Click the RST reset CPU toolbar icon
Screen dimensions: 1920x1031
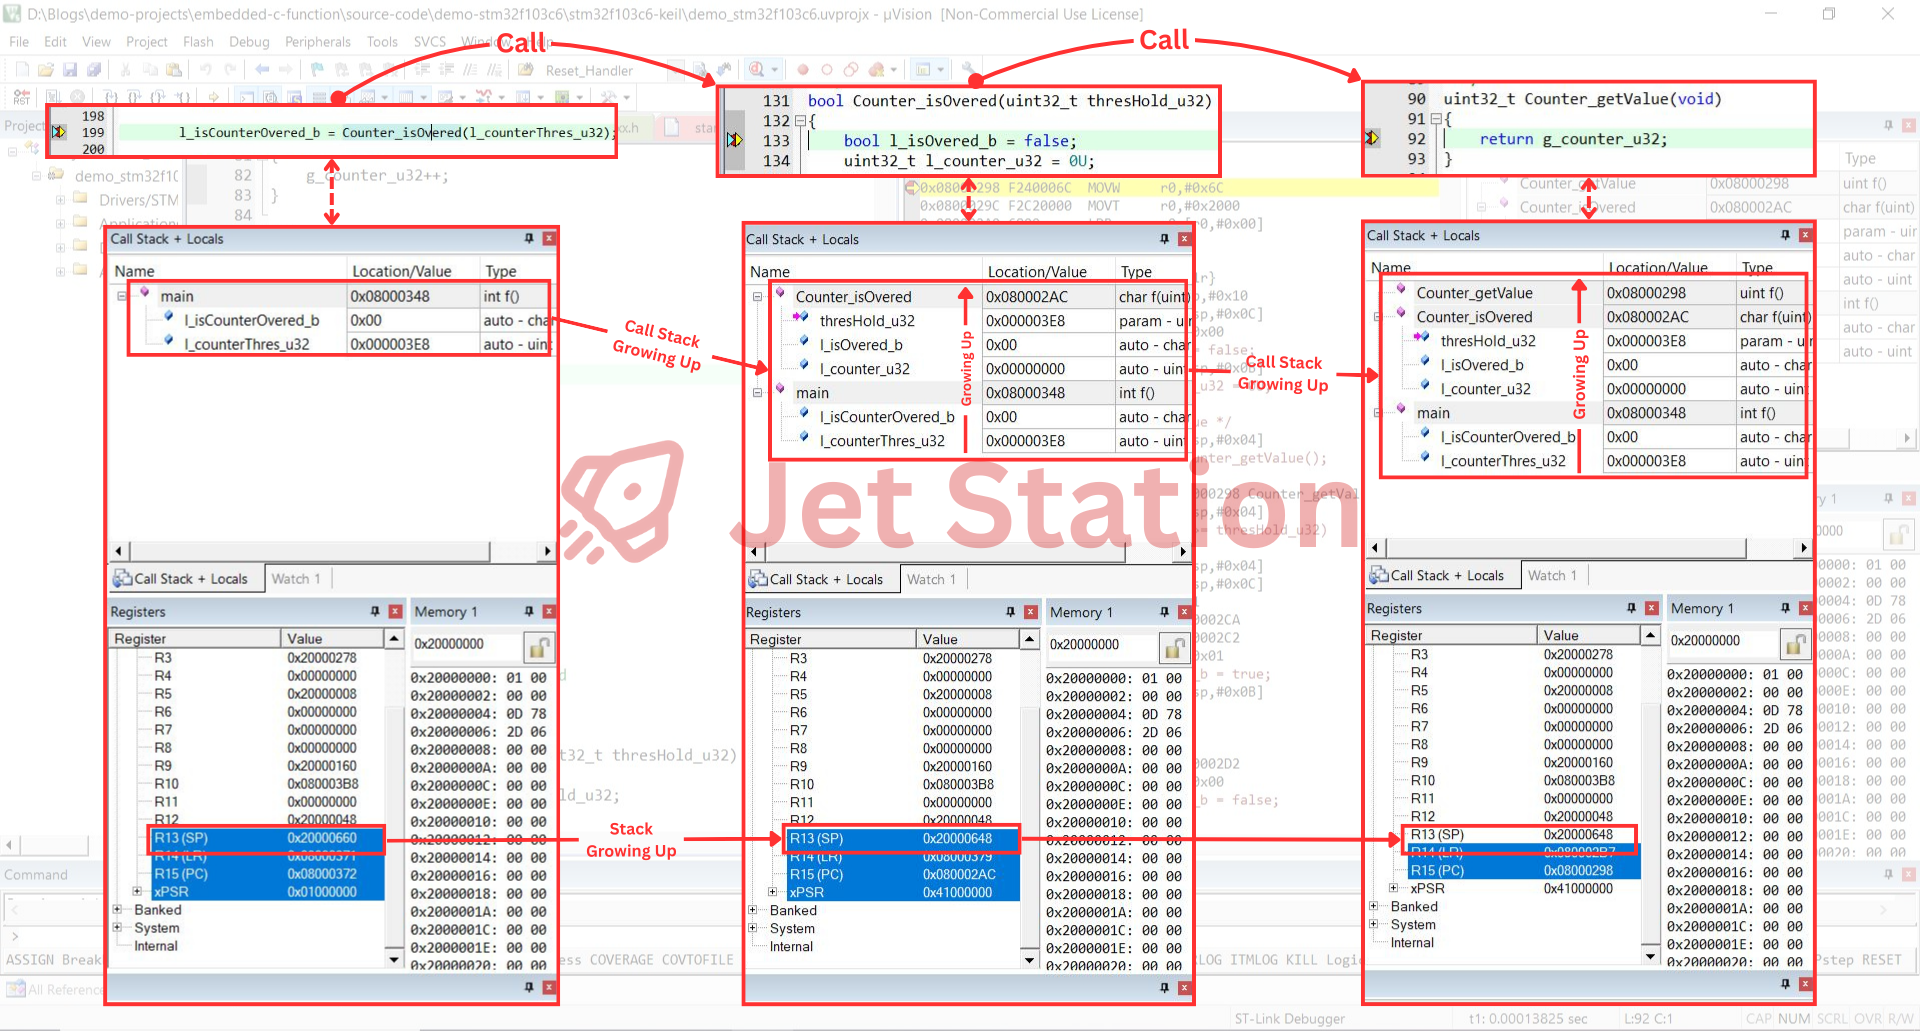tap(21, 97)
